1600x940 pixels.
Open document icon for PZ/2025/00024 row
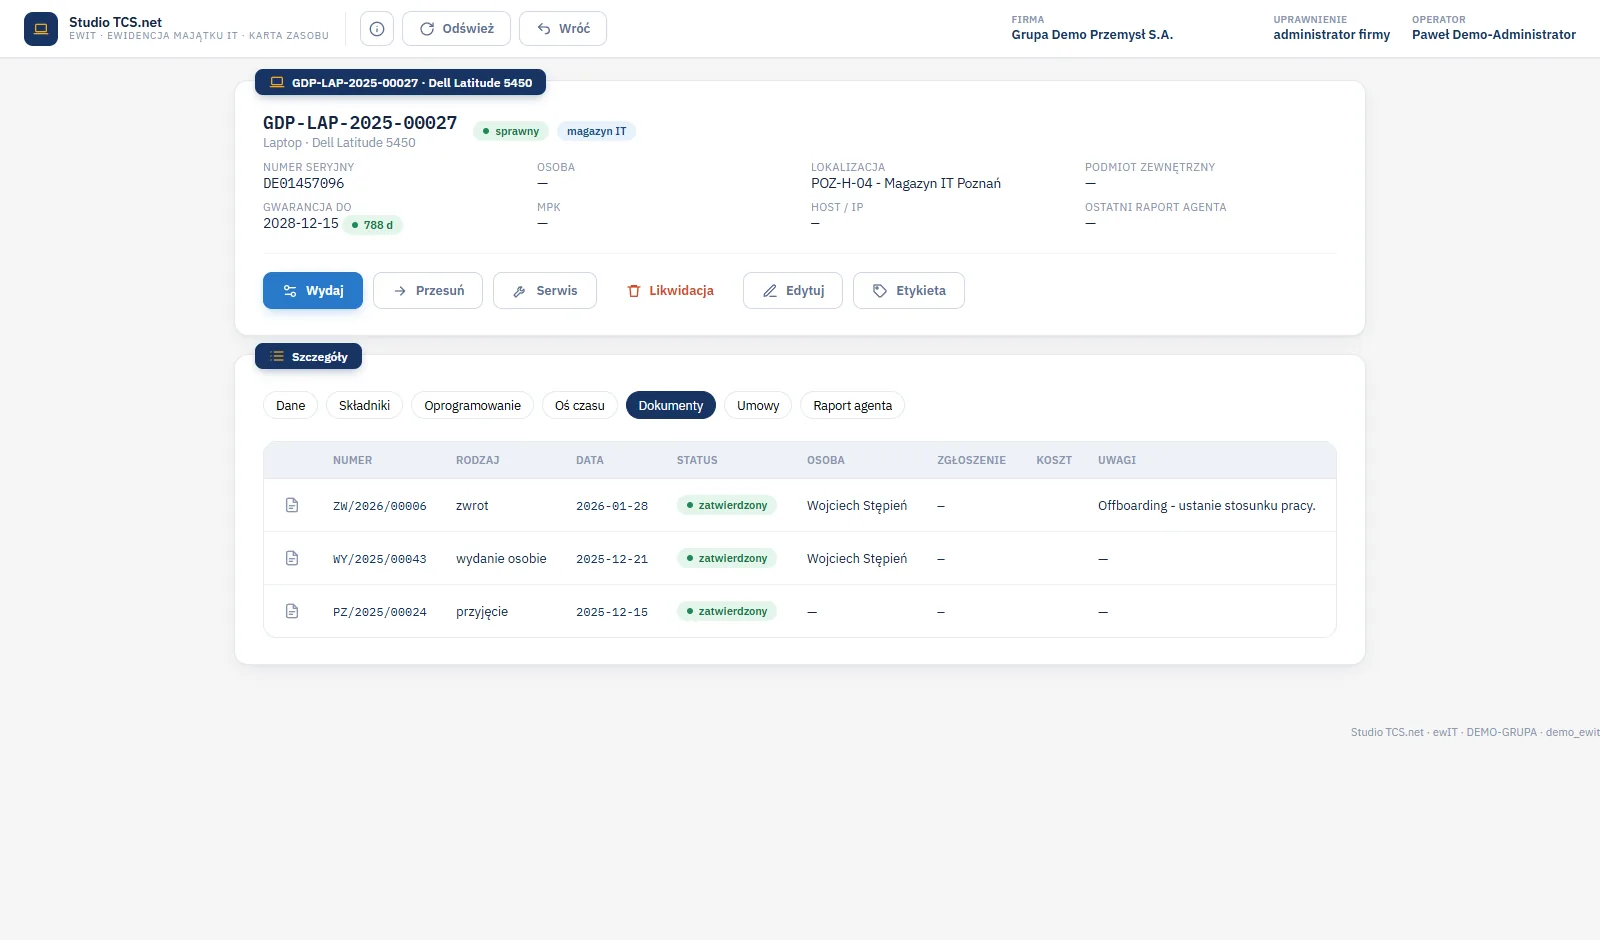[292, 611]
